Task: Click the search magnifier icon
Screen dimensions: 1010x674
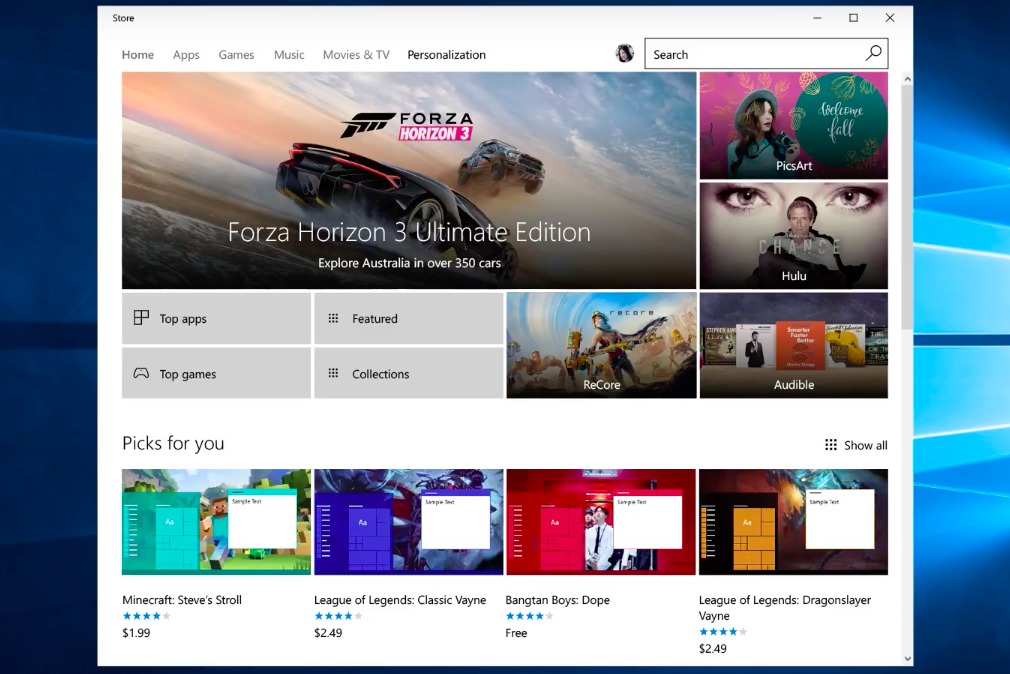Action: (873, 54)
